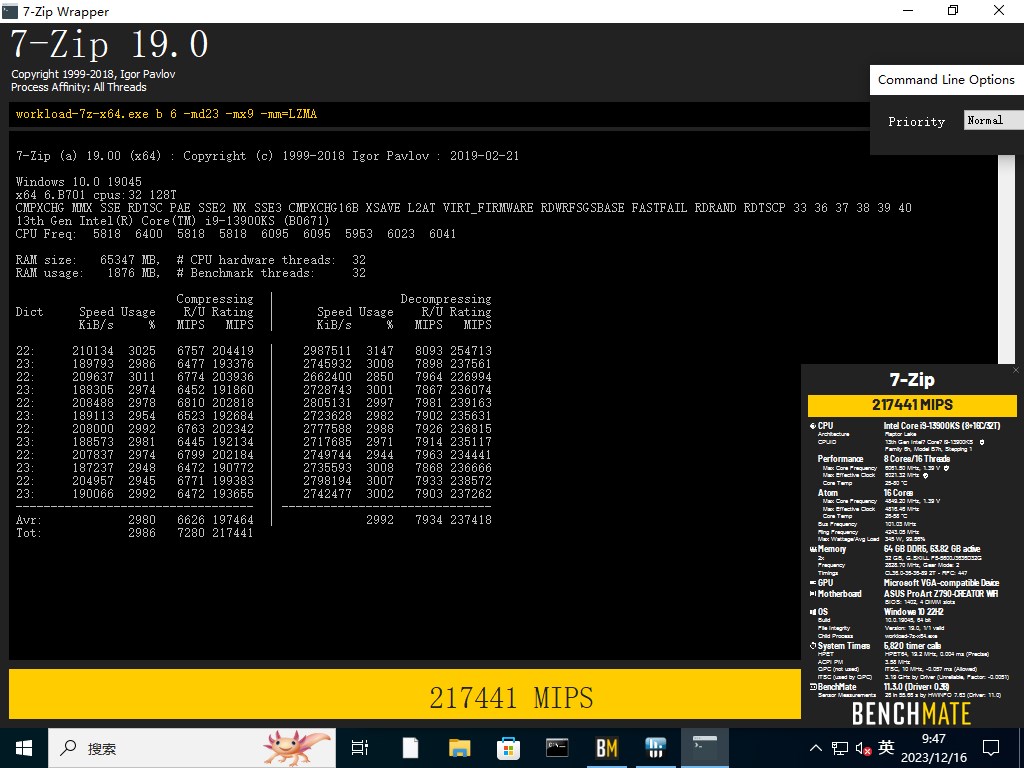Click the System Timers clock icon
The width and height of the screenshot is (1024, 768).
[813, 646]
